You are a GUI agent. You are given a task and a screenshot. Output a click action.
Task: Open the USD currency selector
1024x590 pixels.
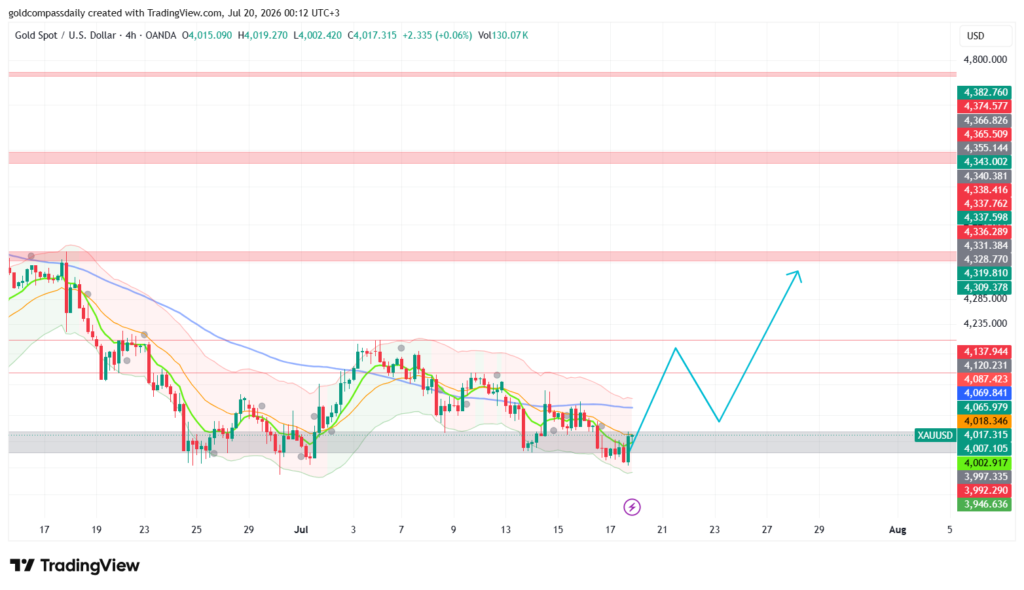[985, 36]
